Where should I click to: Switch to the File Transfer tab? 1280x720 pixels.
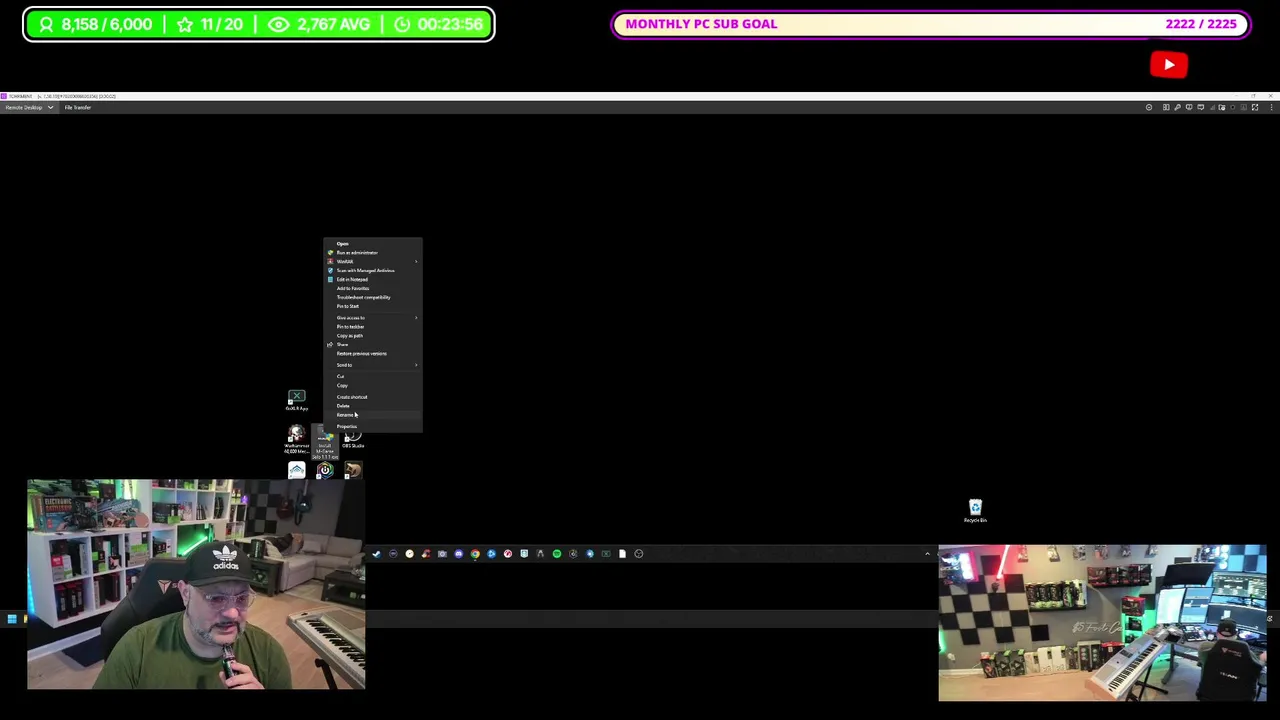tap(78, 107)
